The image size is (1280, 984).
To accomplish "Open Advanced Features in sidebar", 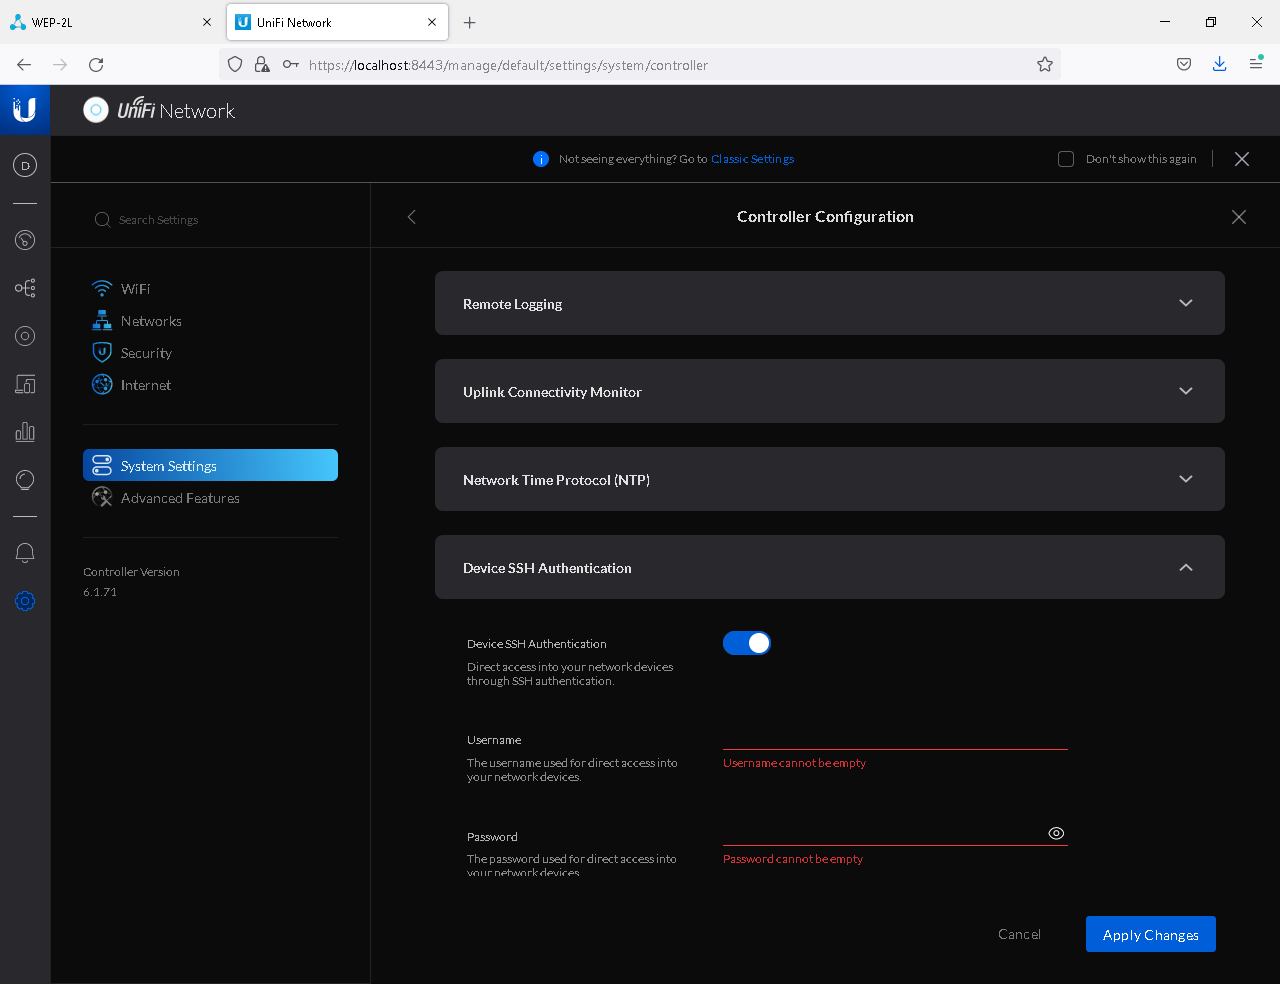I will [166, 498].
